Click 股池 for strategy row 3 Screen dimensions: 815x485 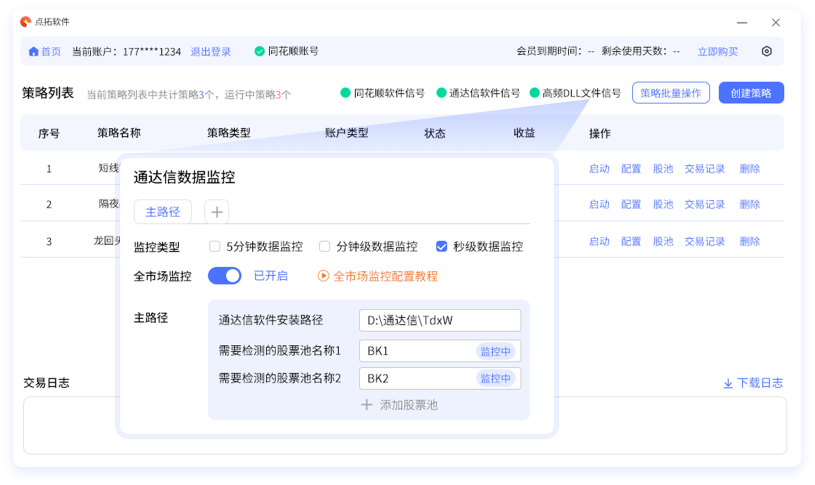click(663, 241)
